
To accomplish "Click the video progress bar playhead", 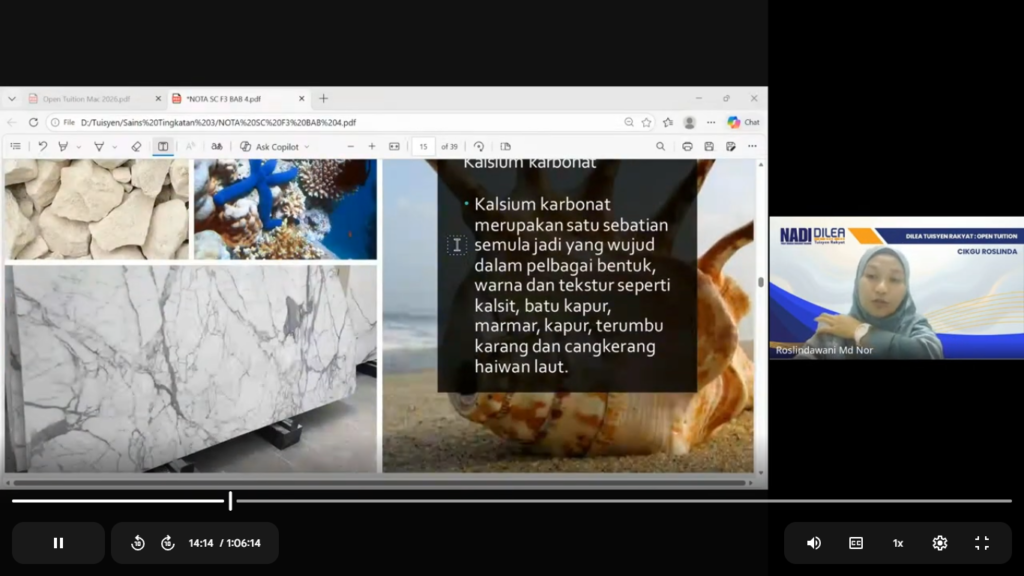I will pos(230,501).
